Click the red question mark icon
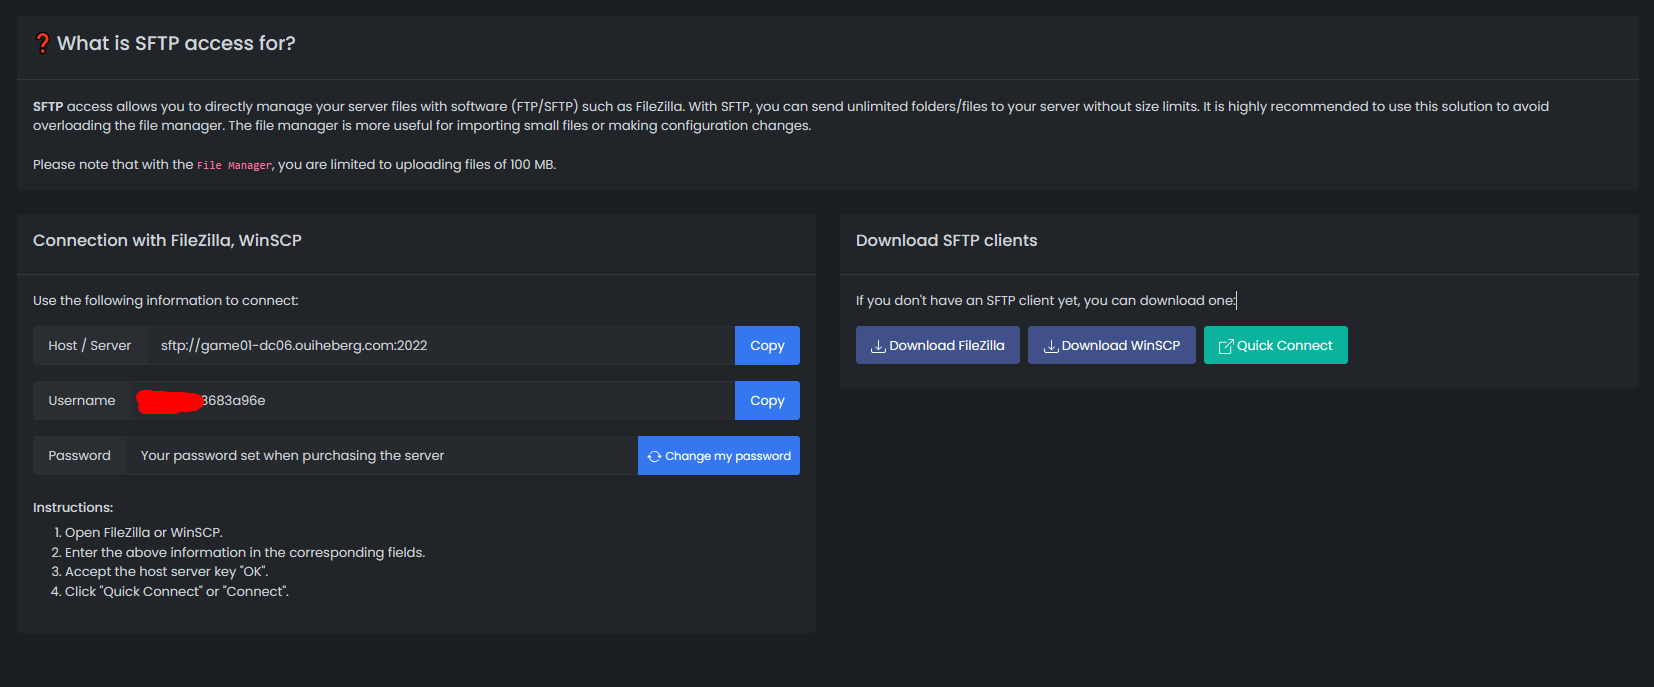This screenshot has width=1654, height=687. click(x=42, y=43)
